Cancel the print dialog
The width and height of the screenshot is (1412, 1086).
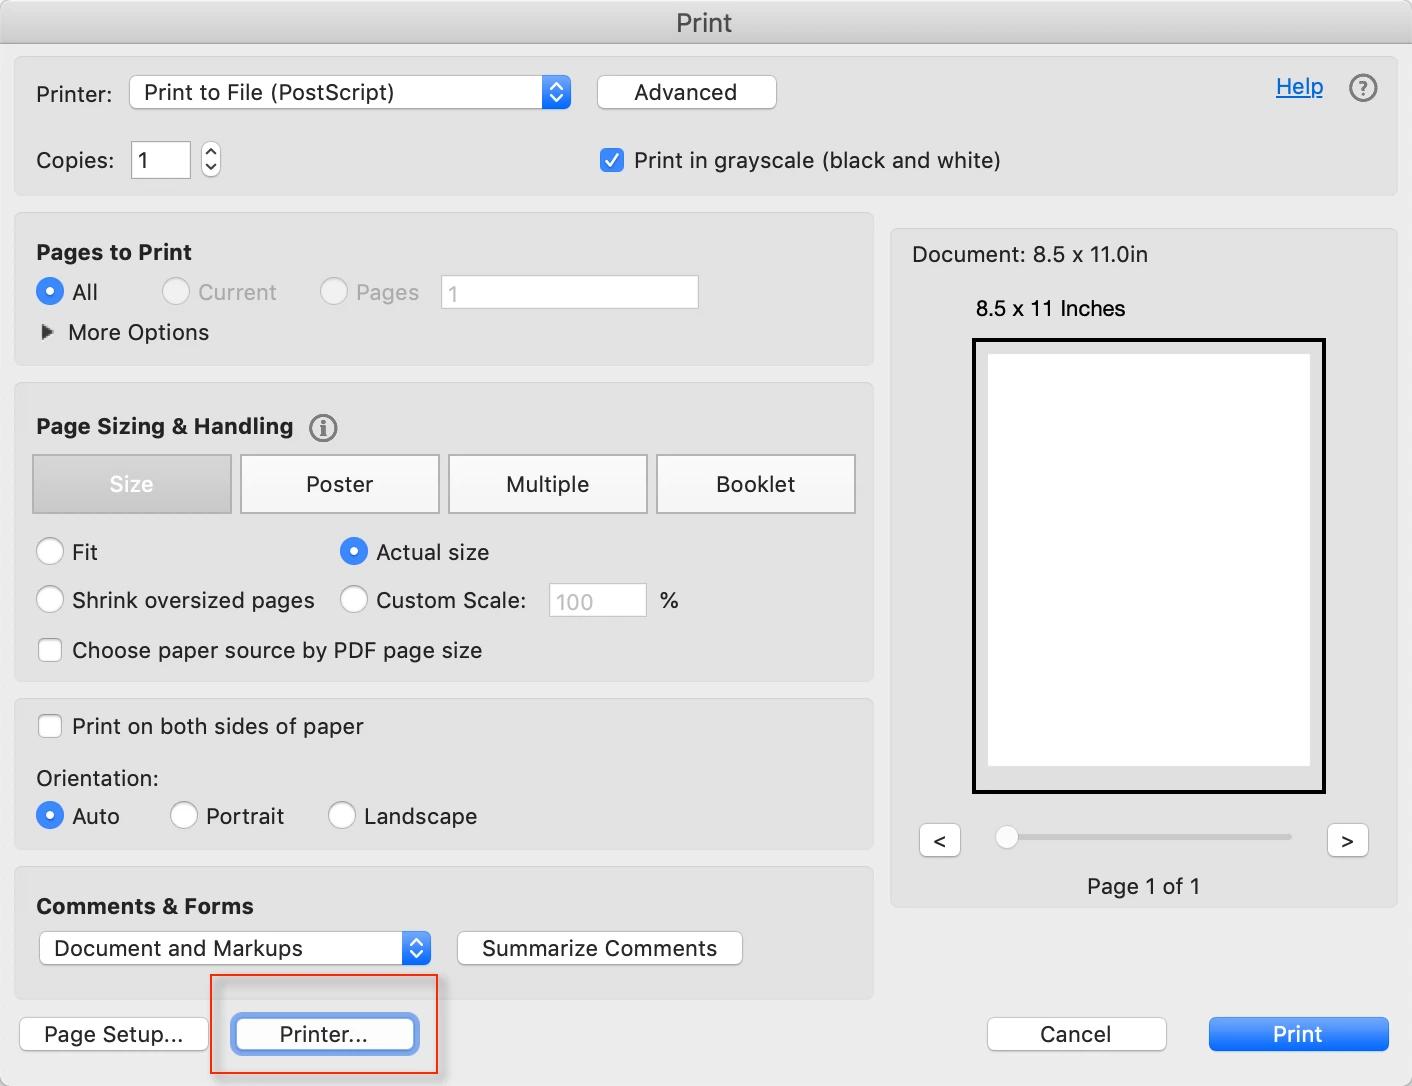pyautogui.click(x=1076, y=1034)
